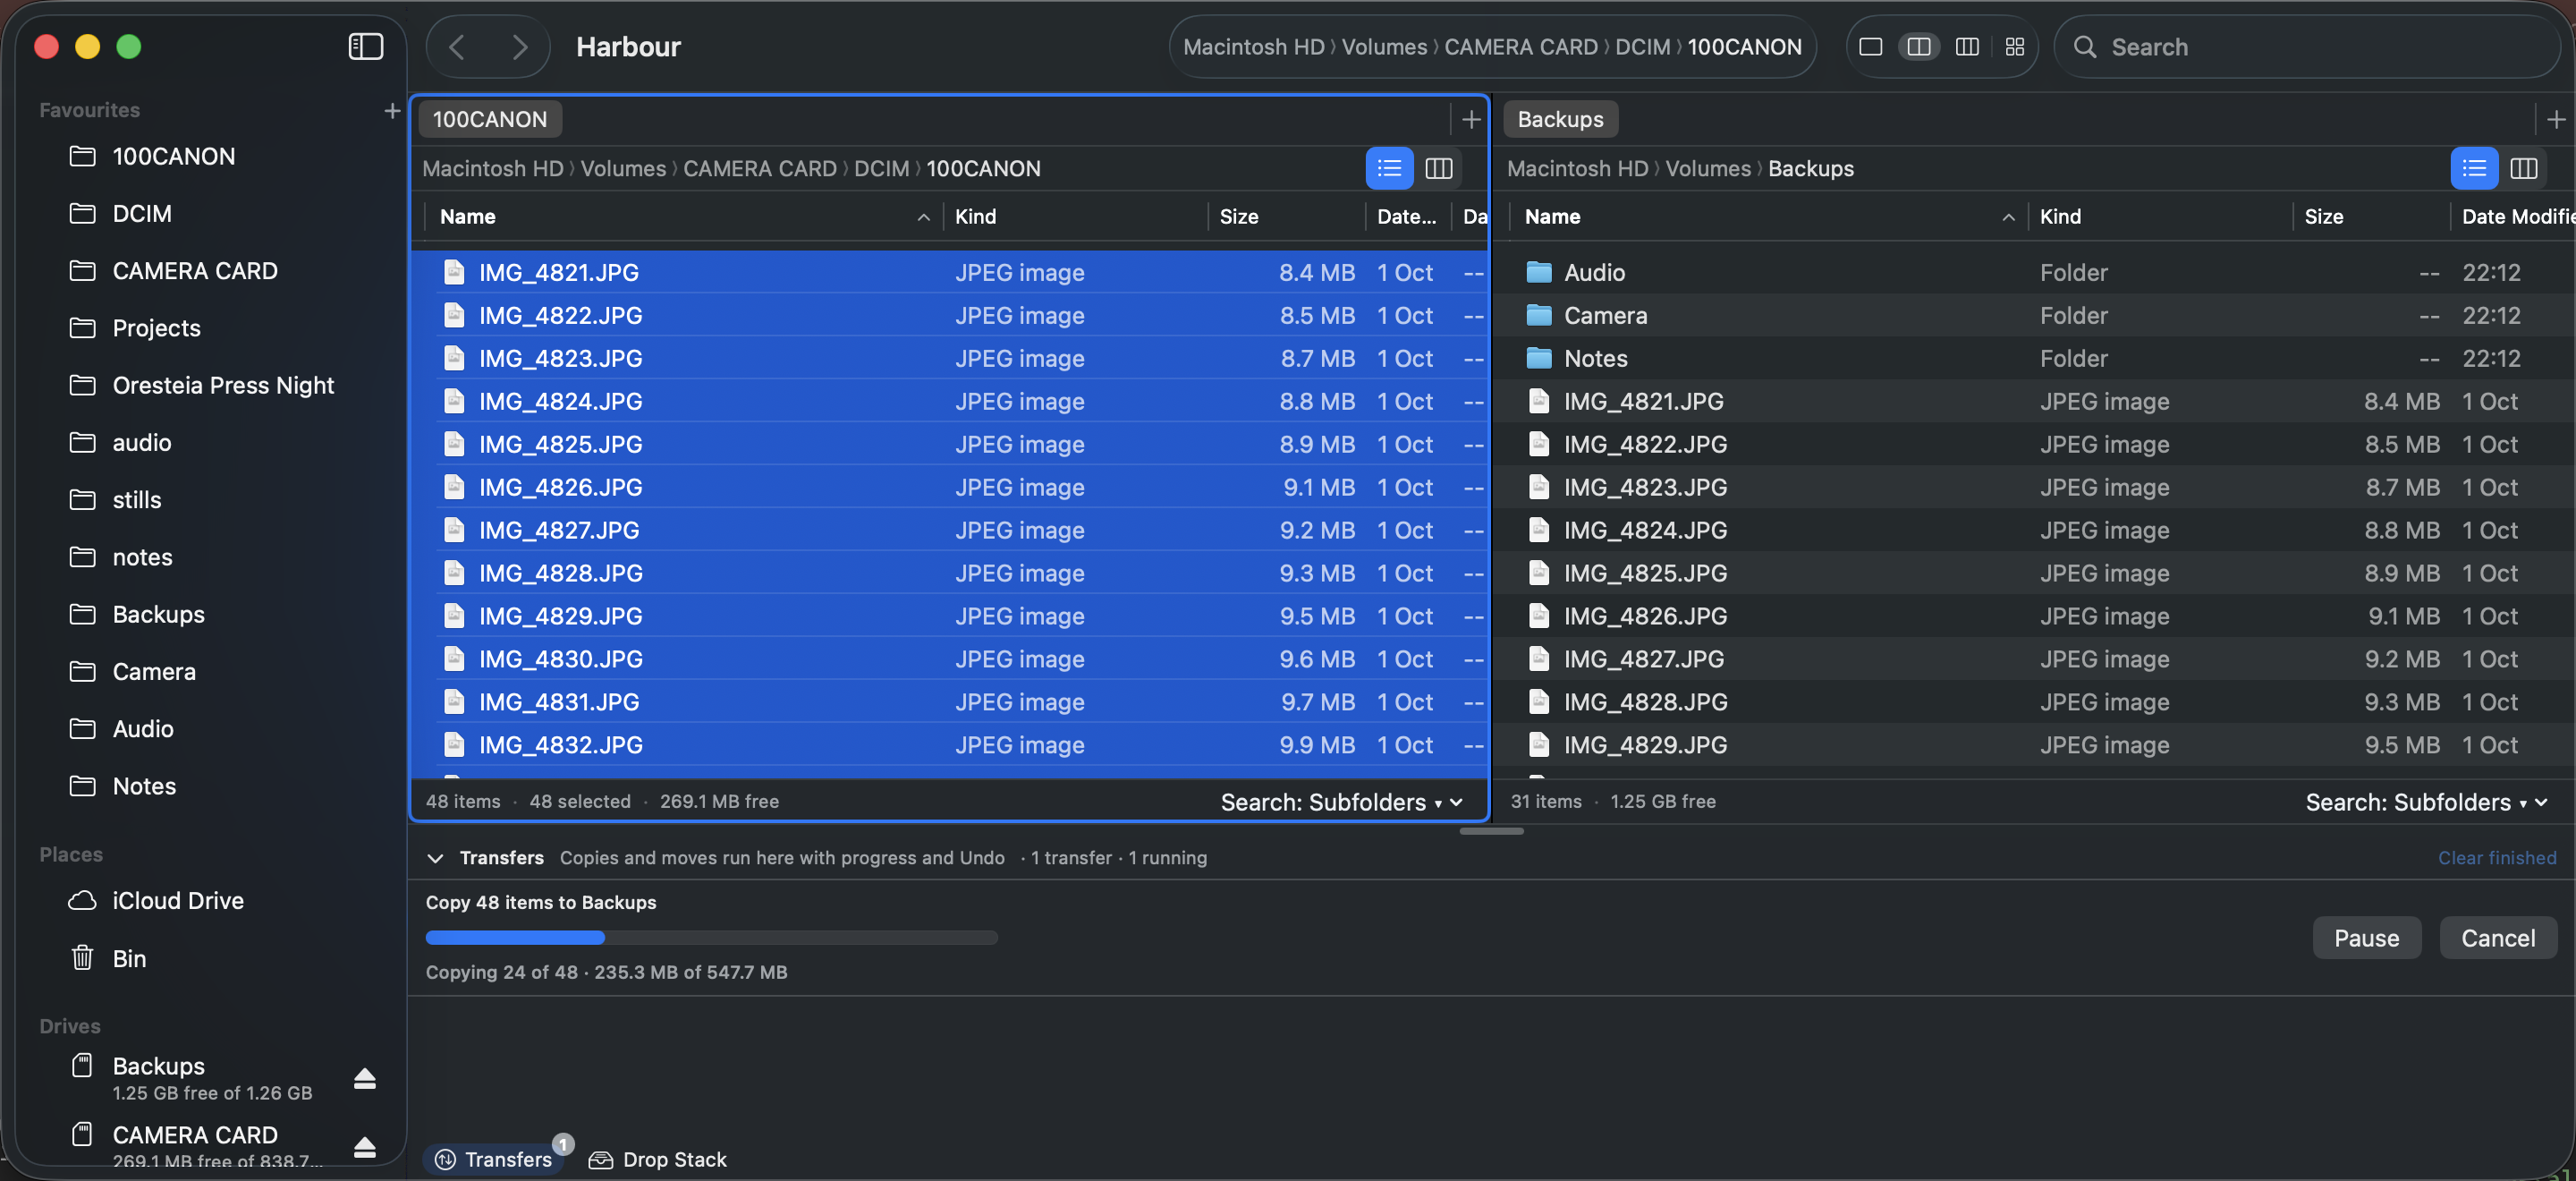Open the Camera folder in Backups pane
Image resolution: width=2576 pixels, height=1181 pixels.
point(2034,315)
